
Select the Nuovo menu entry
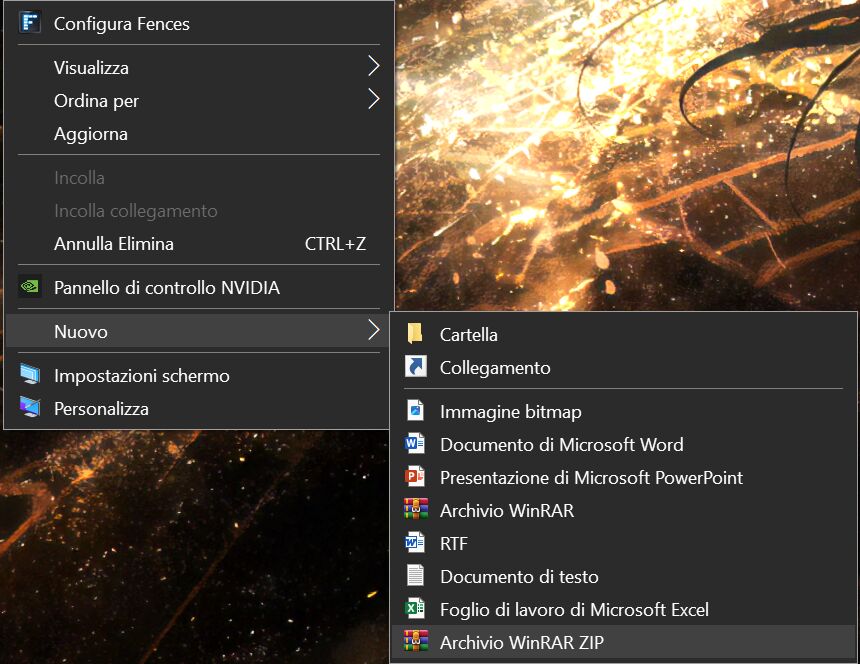197,331
